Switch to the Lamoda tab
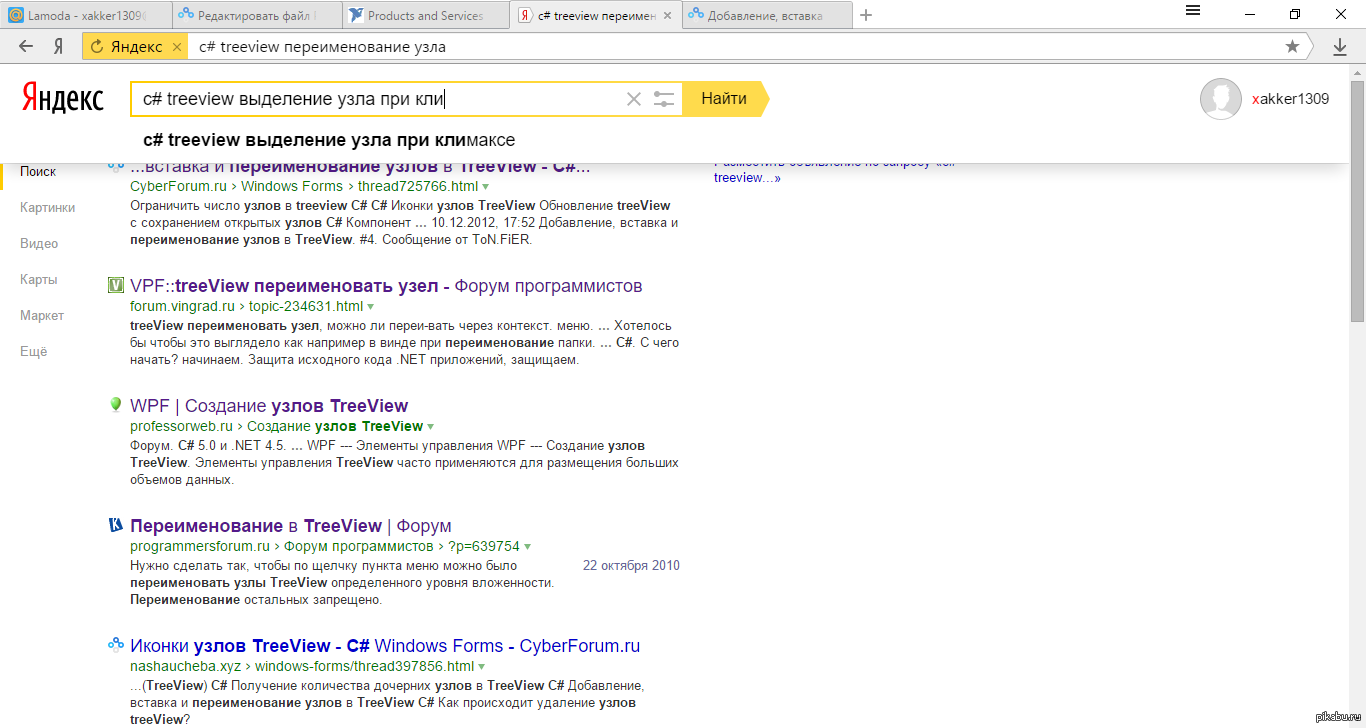Screen dimensions: 1366x728 84,15
